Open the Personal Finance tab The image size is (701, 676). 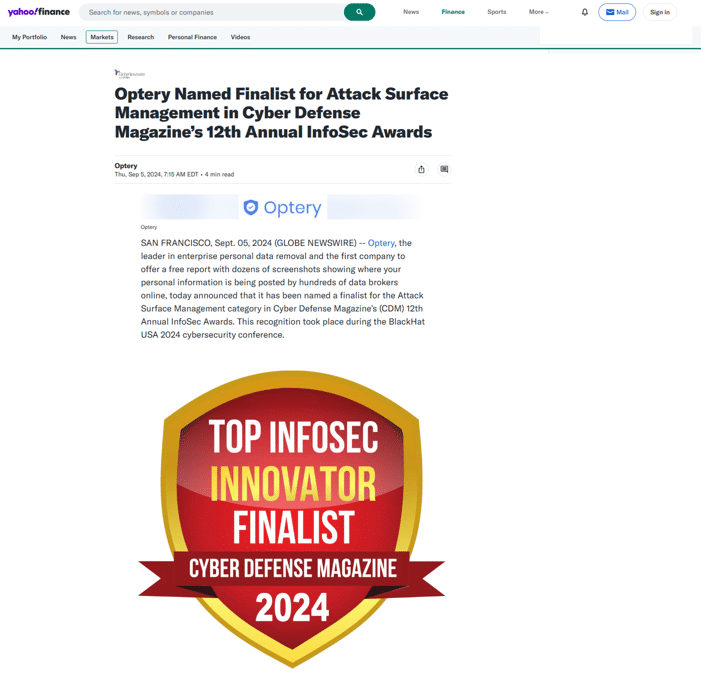(x=192, y=37)
